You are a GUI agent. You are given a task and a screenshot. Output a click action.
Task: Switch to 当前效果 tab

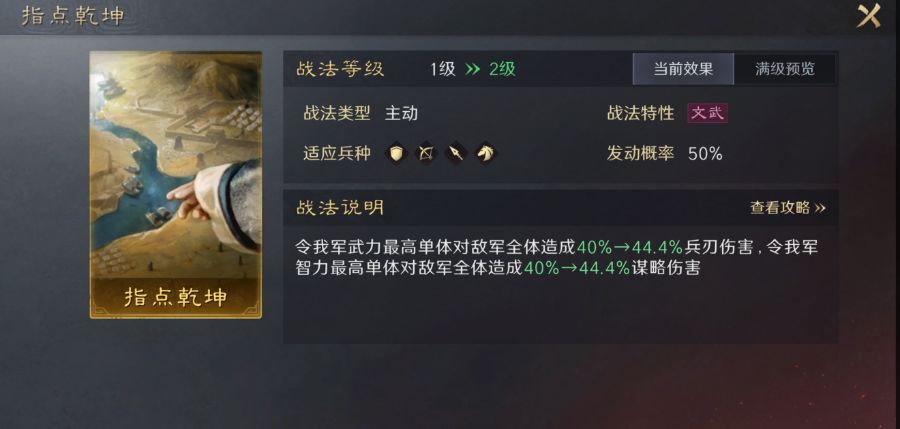pos(683,69)
